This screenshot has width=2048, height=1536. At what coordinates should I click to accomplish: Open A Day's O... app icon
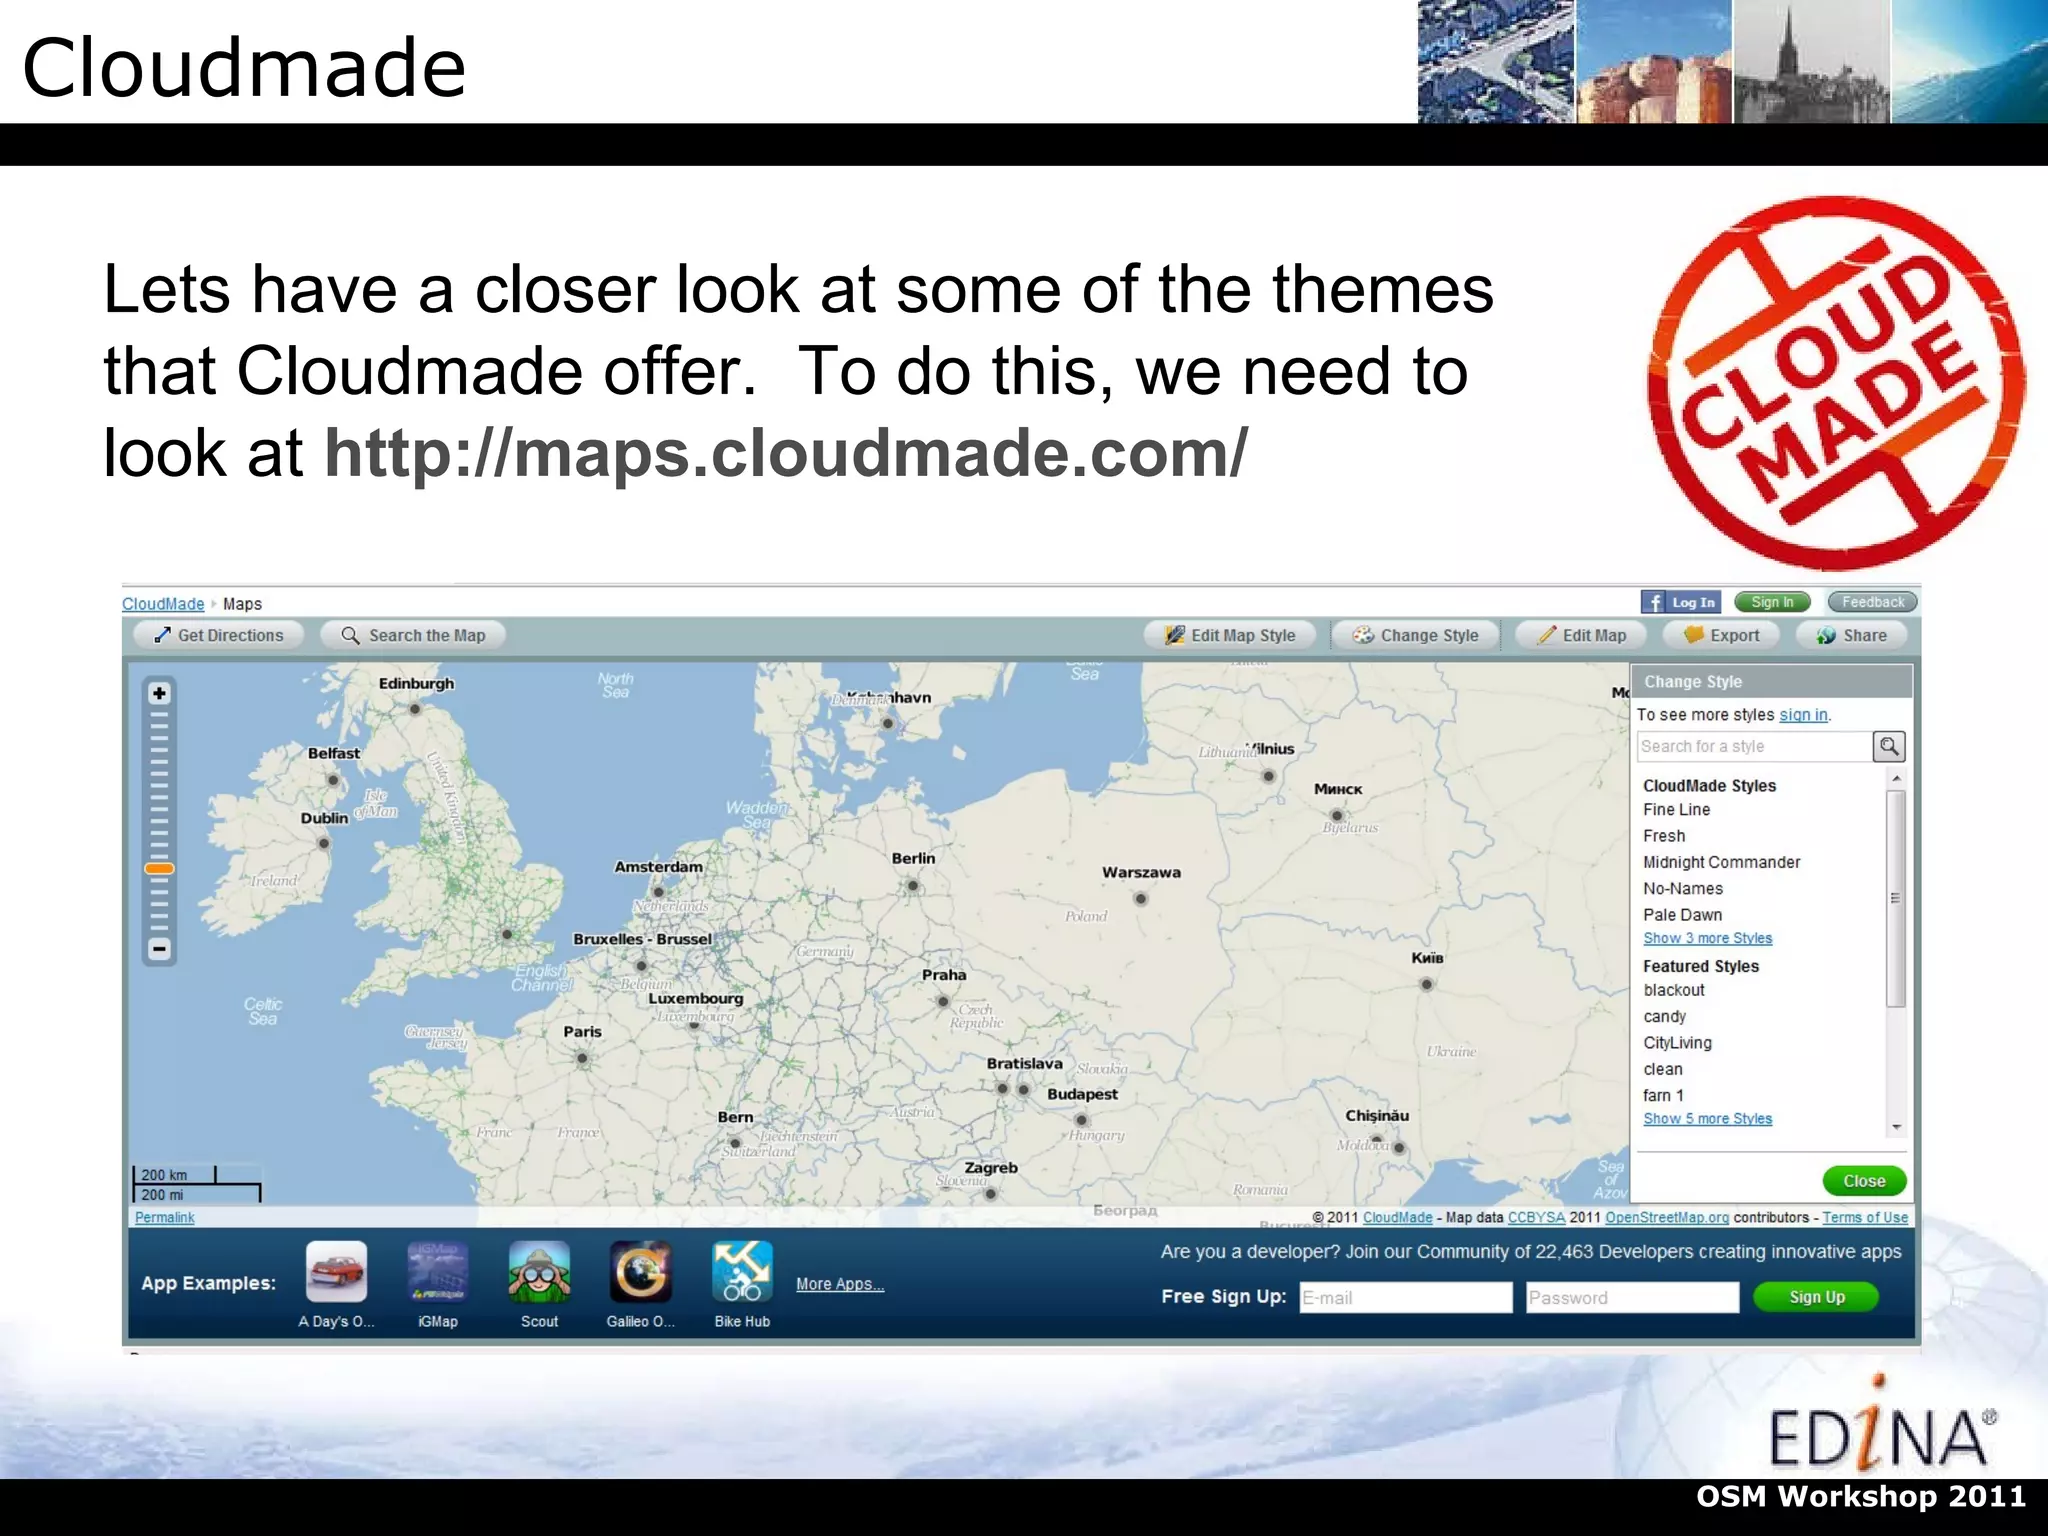pos(337,1272)
